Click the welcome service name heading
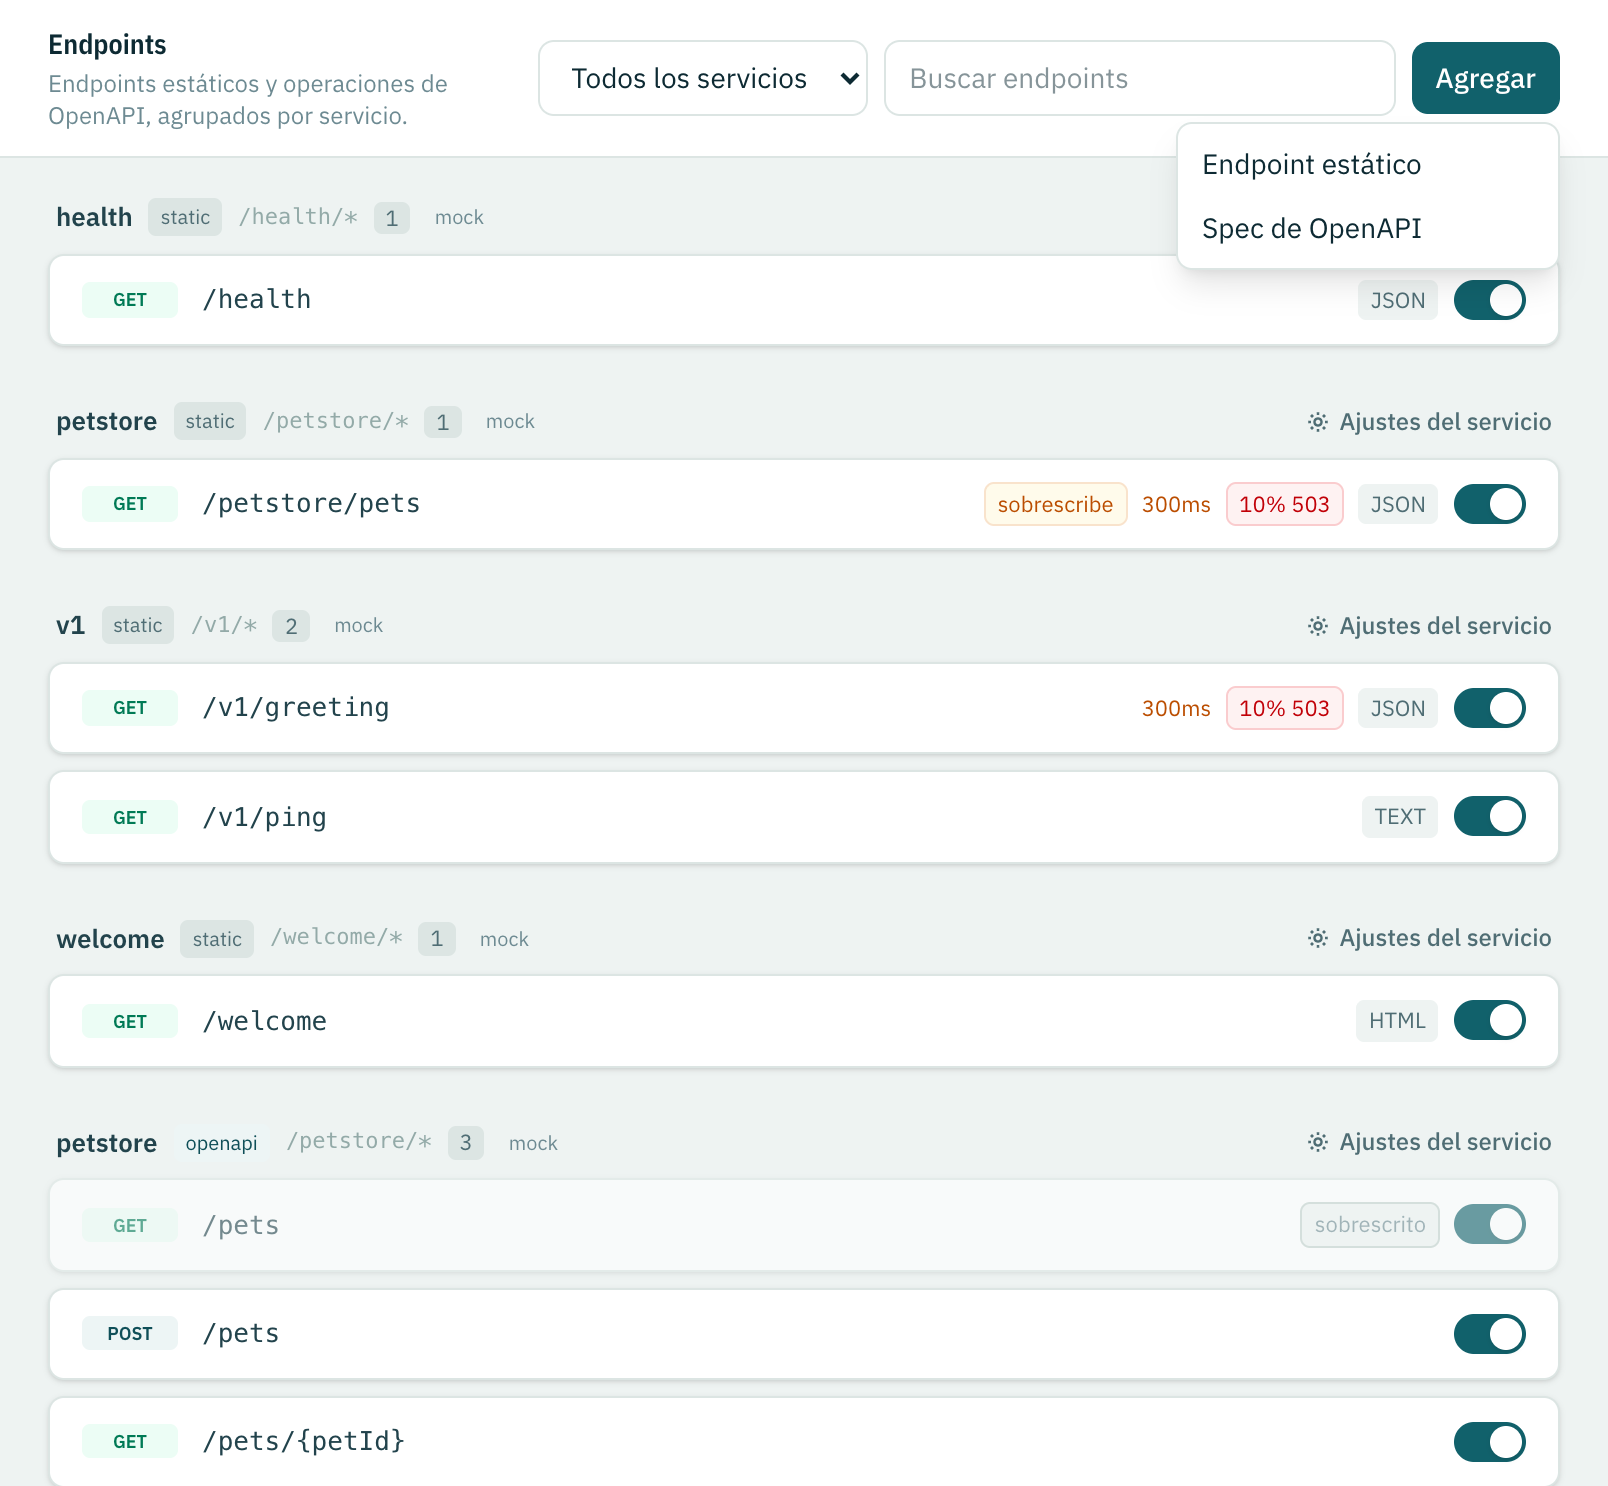This screenshot has height=1486, width=1608. tap(110, 939)
